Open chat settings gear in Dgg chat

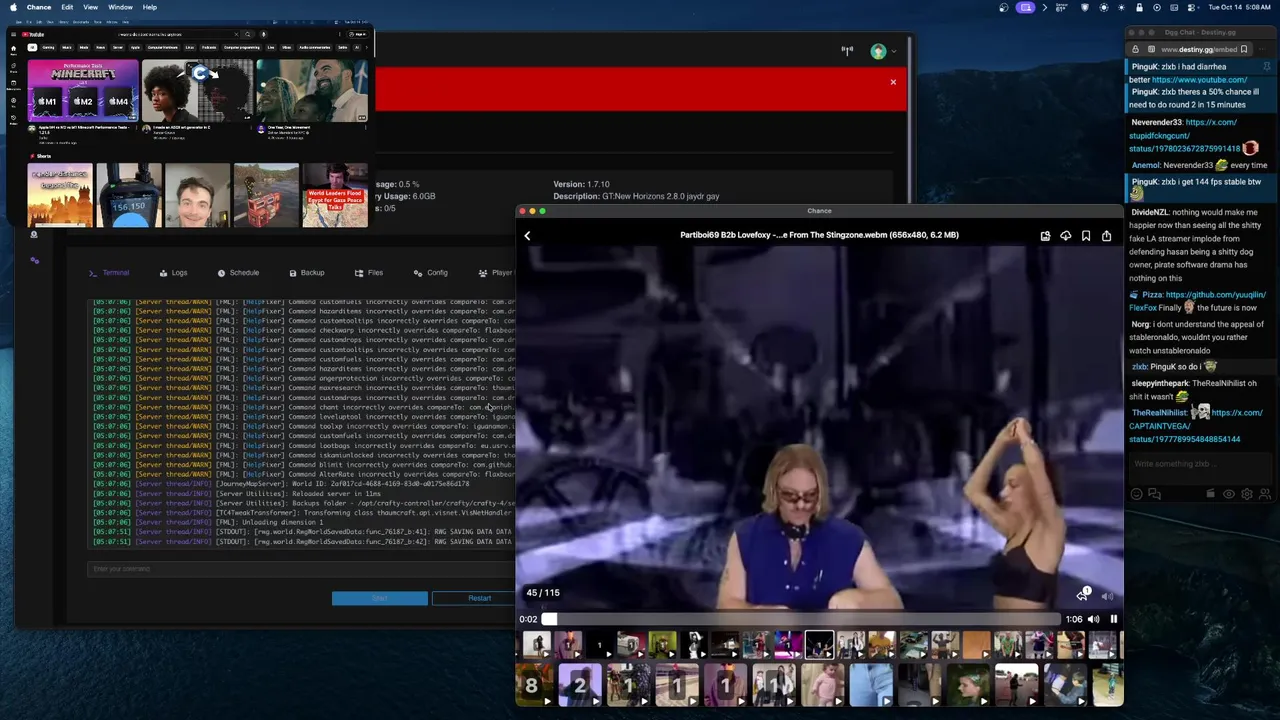pos(1247,494)
